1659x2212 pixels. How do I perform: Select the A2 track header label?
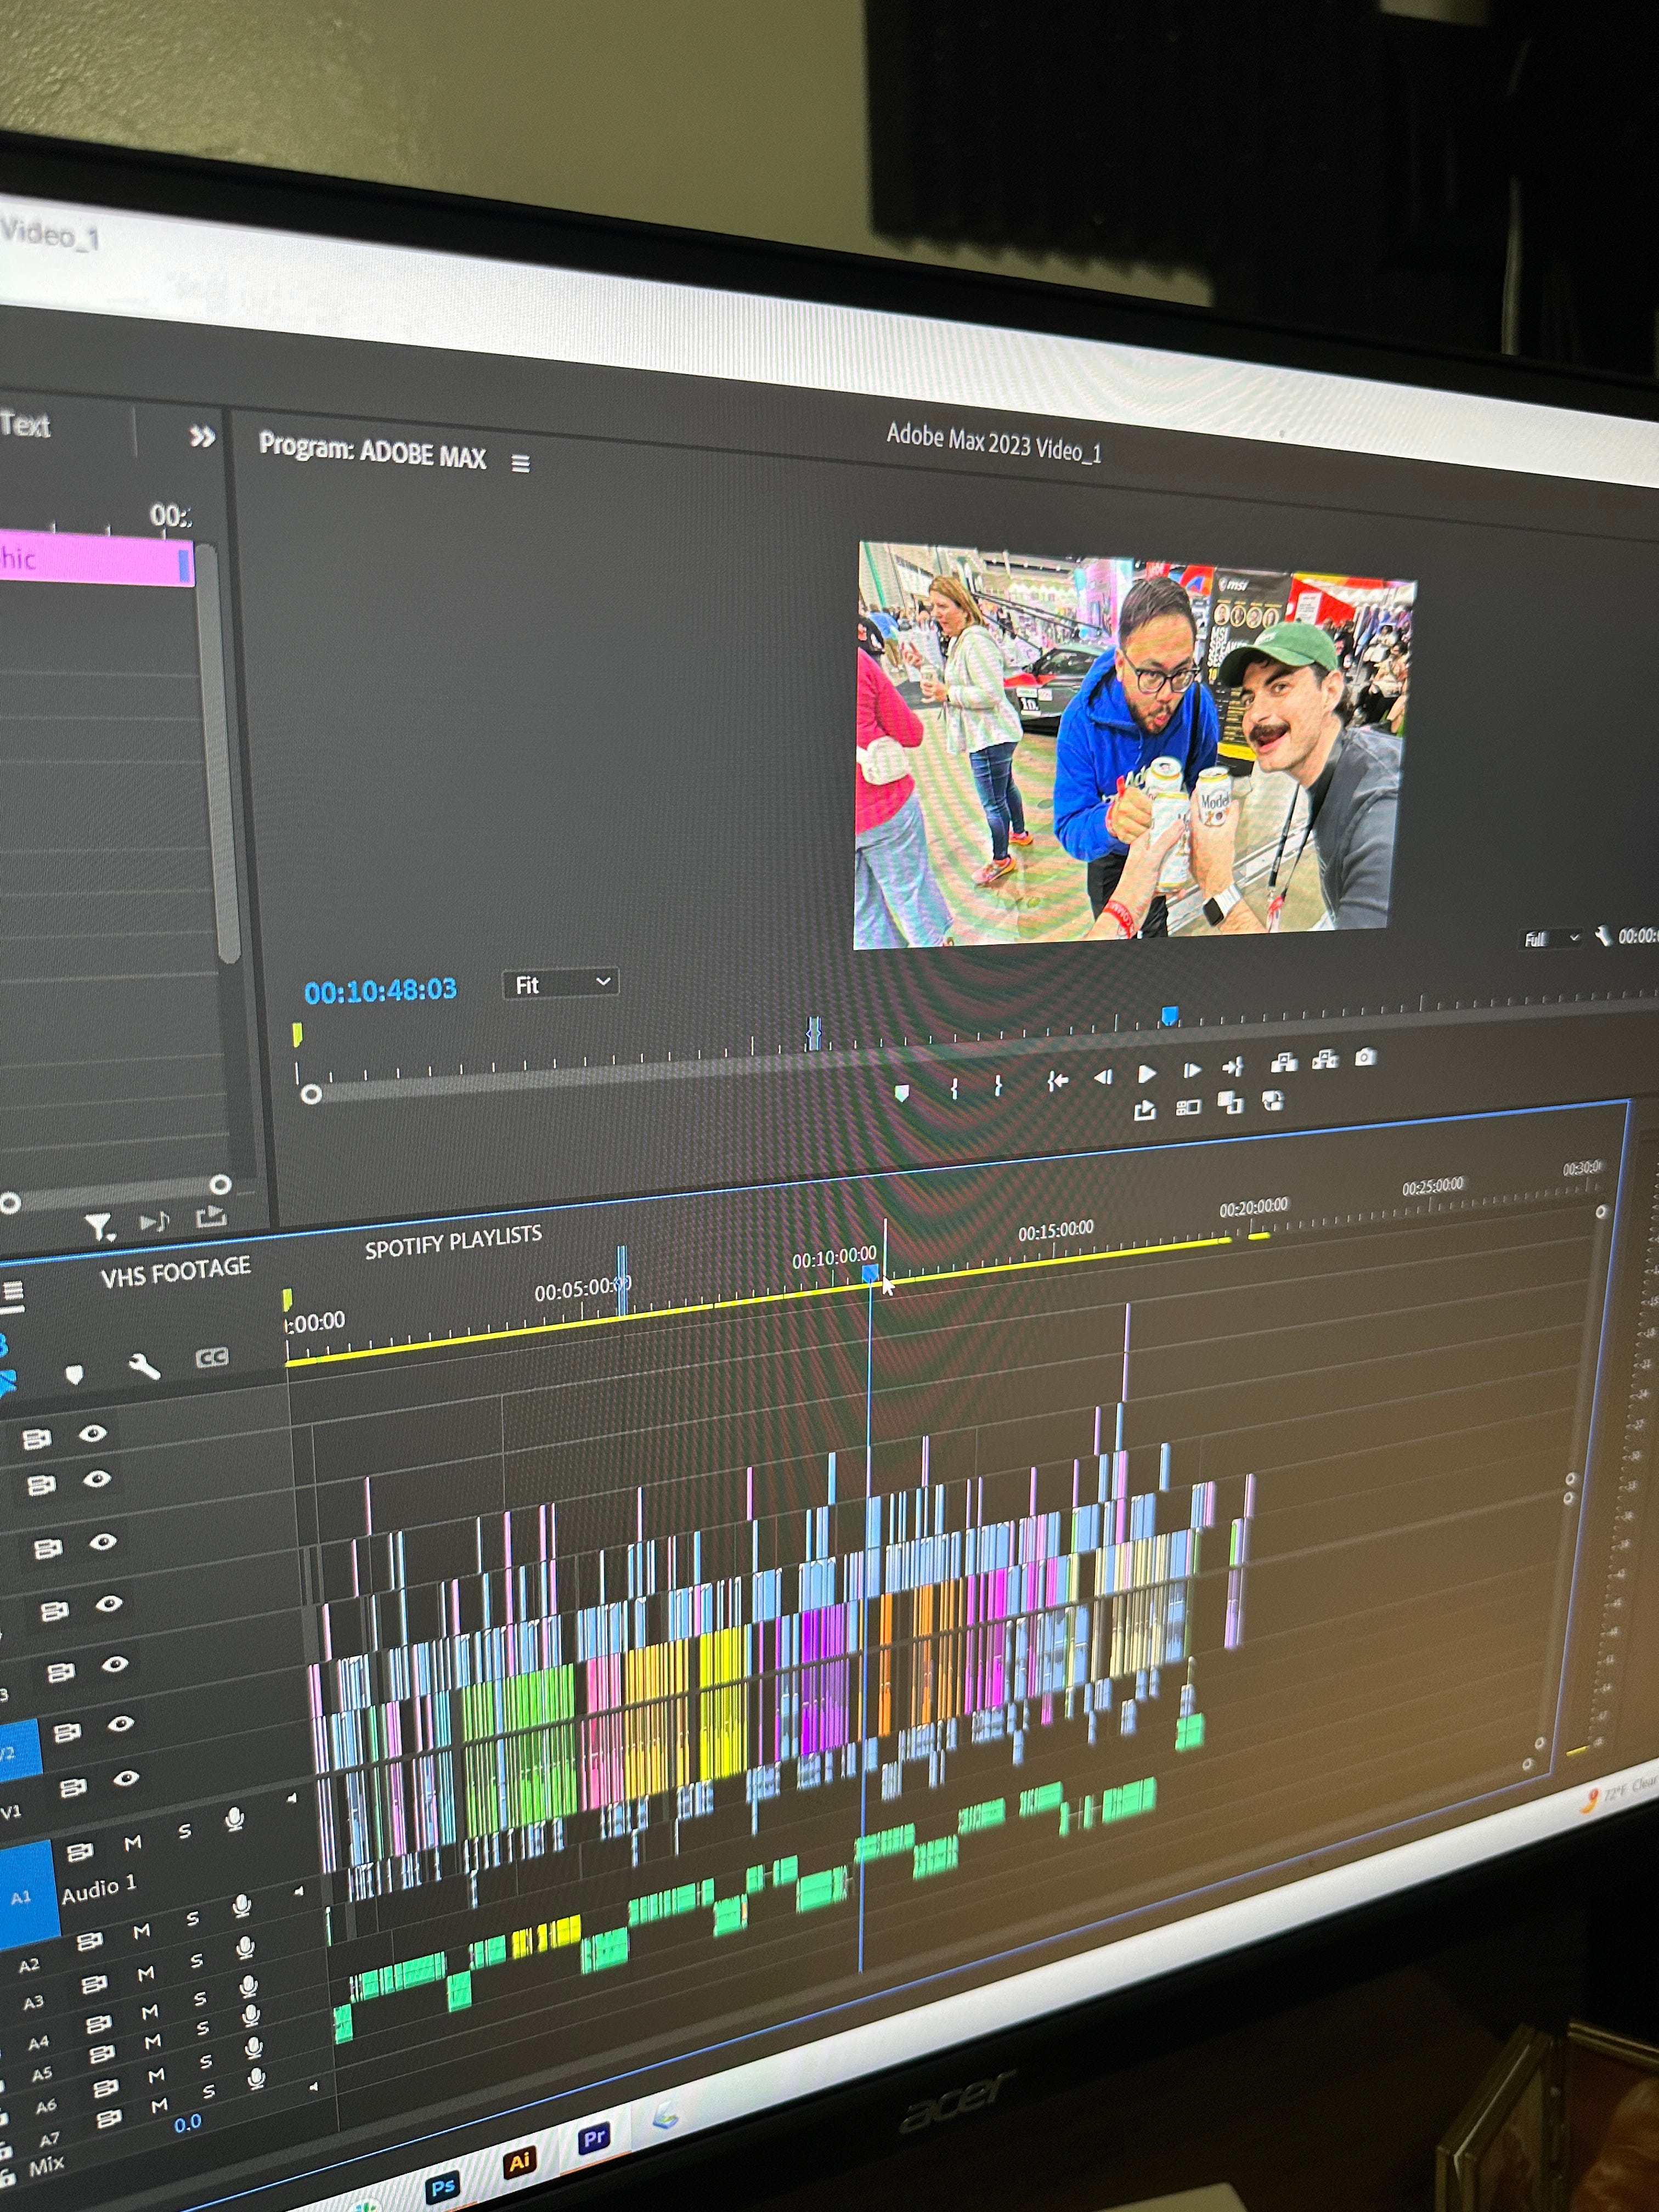(29, 1965)
